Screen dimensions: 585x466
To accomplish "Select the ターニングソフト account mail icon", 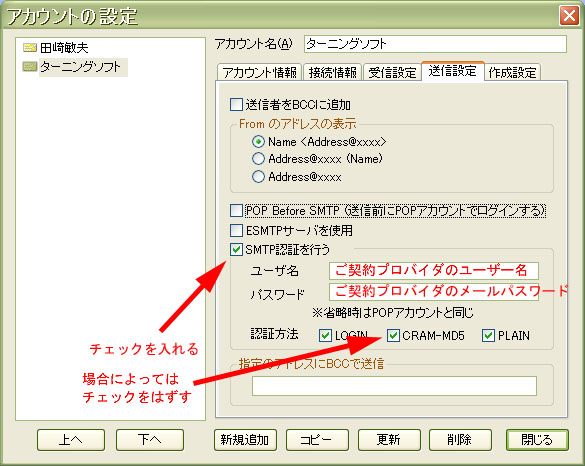I will point(30,67).
